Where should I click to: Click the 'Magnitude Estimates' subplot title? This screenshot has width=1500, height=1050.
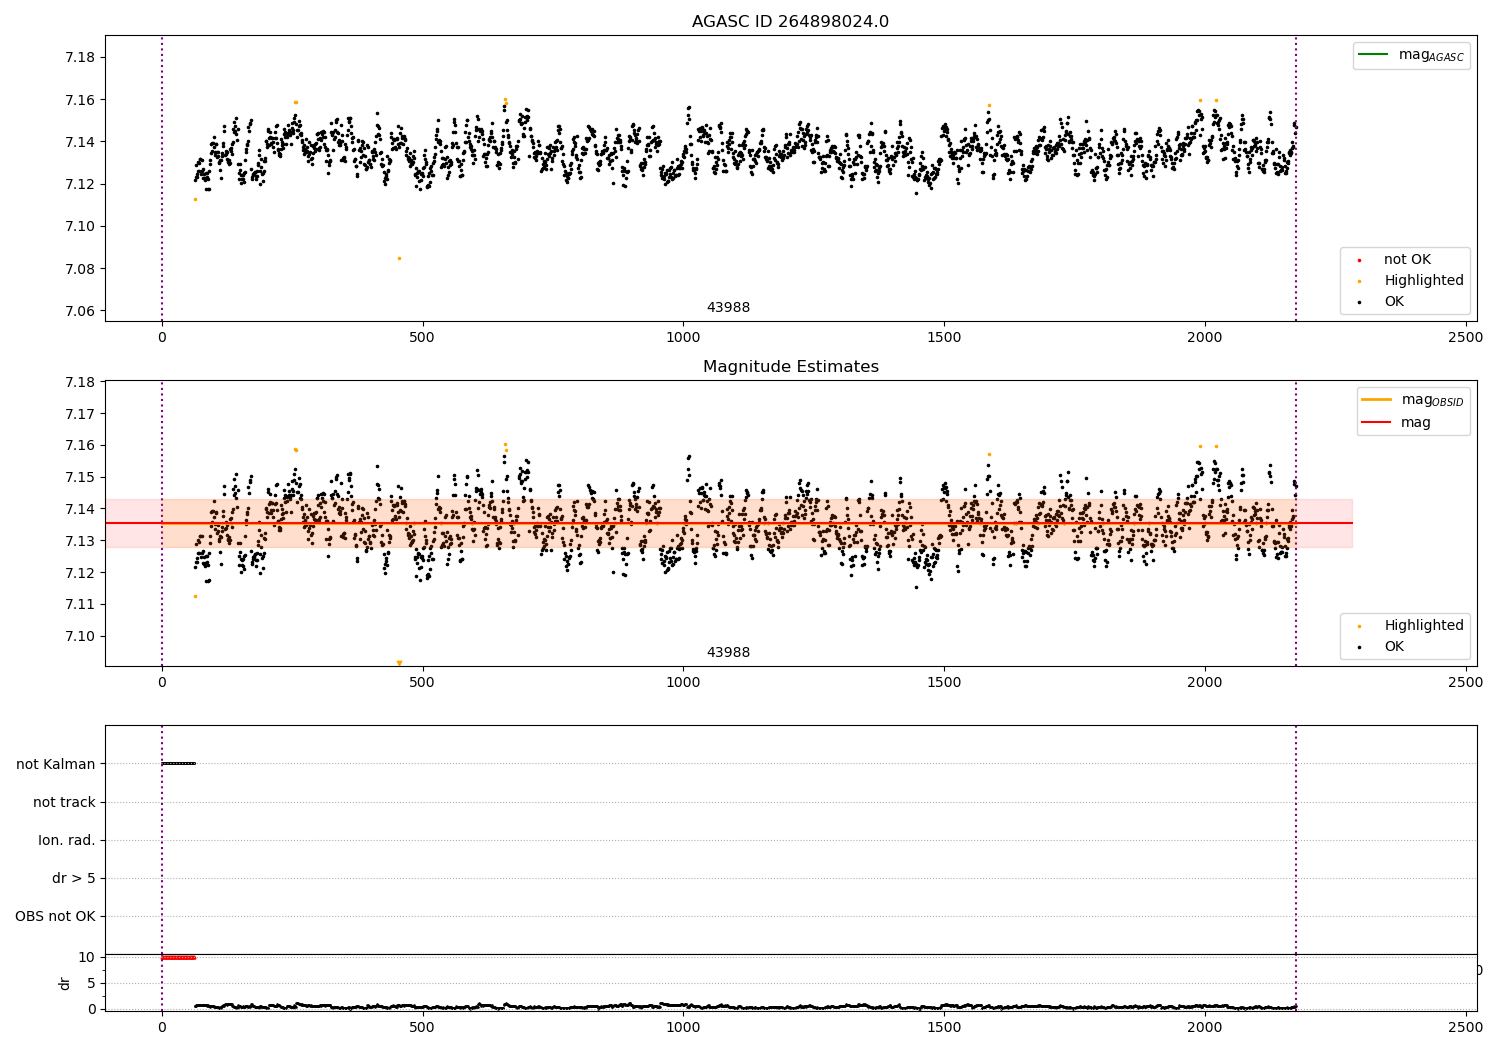[790, 367]
